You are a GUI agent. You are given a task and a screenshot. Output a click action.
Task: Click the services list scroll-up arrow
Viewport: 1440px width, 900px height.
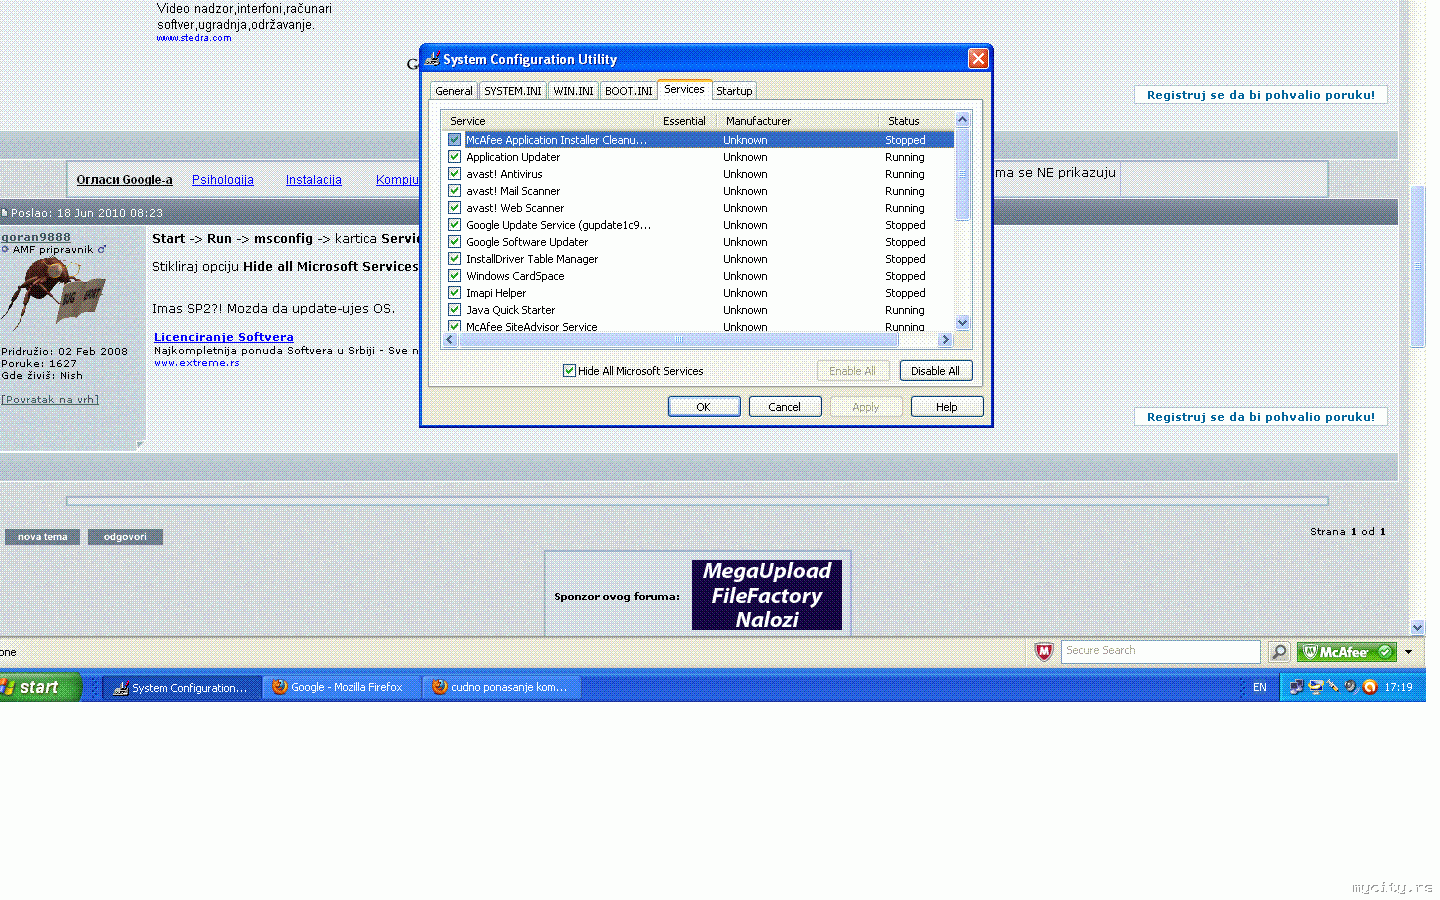tap(963, 120)
